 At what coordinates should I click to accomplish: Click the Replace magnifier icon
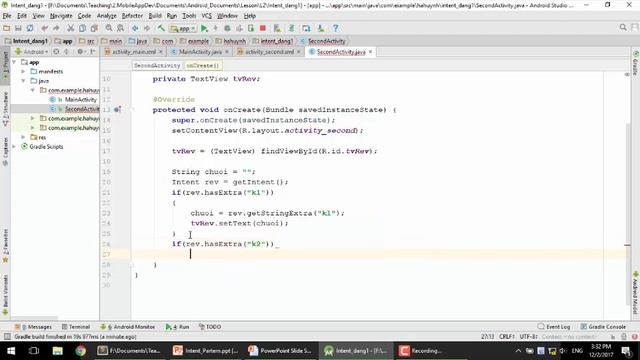[x=120, y=28]
